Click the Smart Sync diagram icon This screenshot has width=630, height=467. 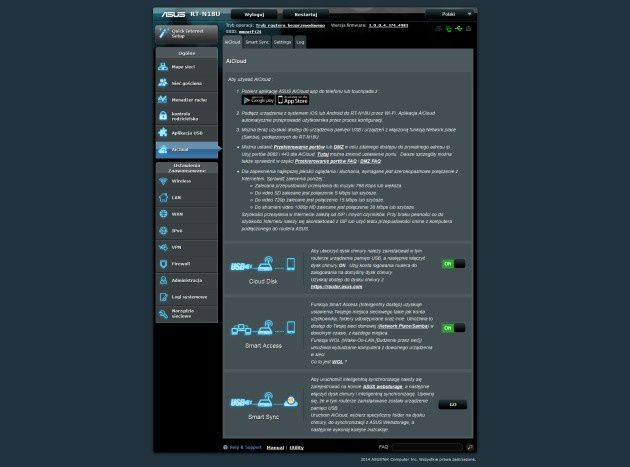[x=264, y=400]
